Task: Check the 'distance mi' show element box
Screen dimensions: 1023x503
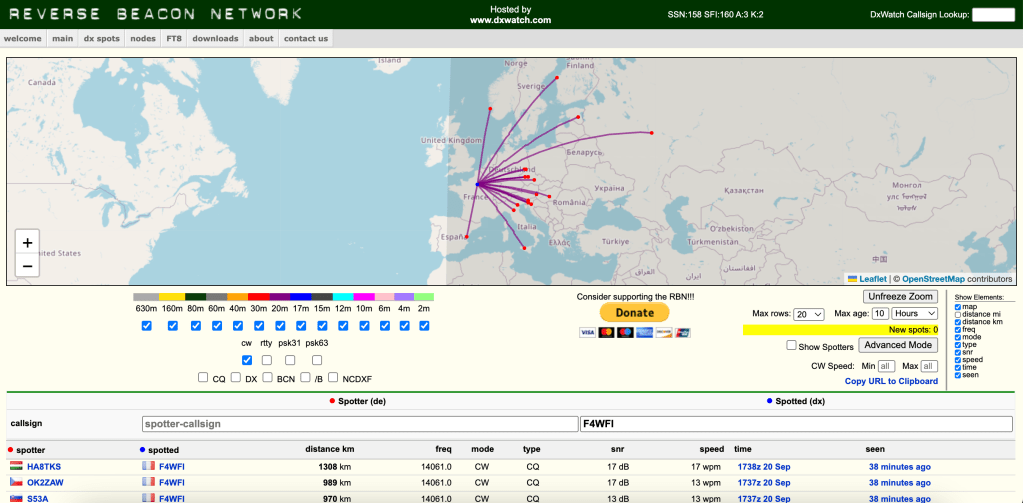Action: [960, 315]
